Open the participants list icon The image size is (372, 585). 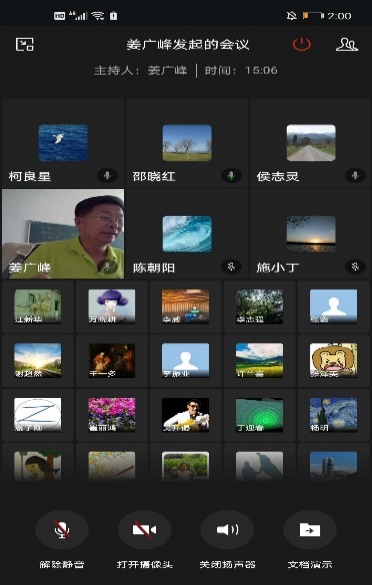click(x=347, y=44)
